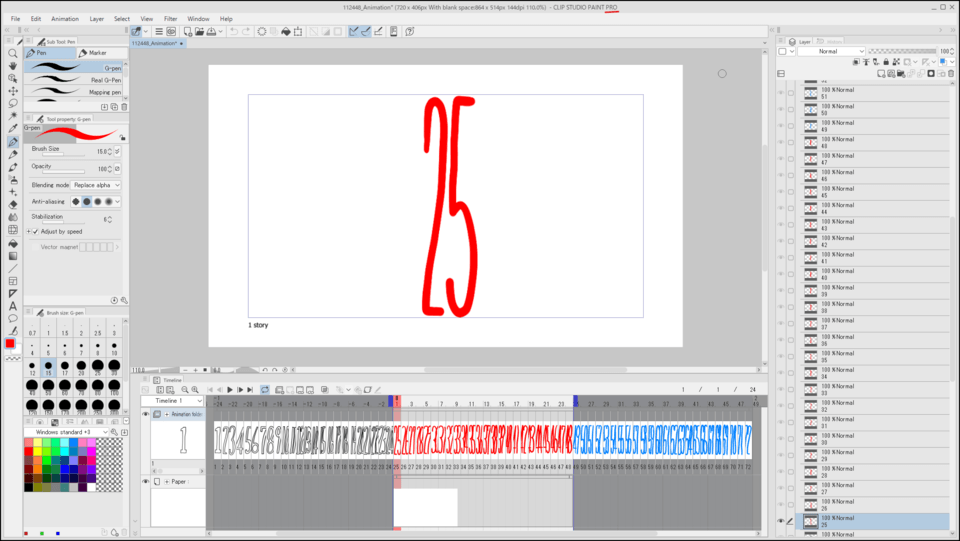The image size is (960, 541).
Task: Step to the next frame in the timeline
Action: (x=240, y=389)
